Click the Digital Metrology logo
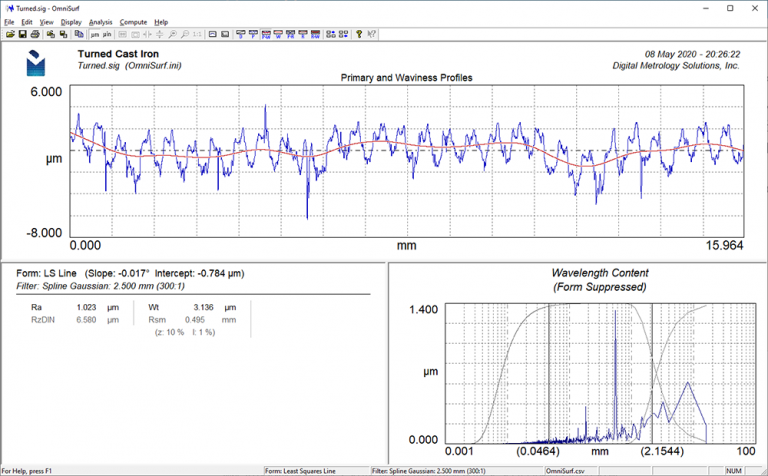Image resolution: width=768 pixels, height=476 pixels. 36,63
